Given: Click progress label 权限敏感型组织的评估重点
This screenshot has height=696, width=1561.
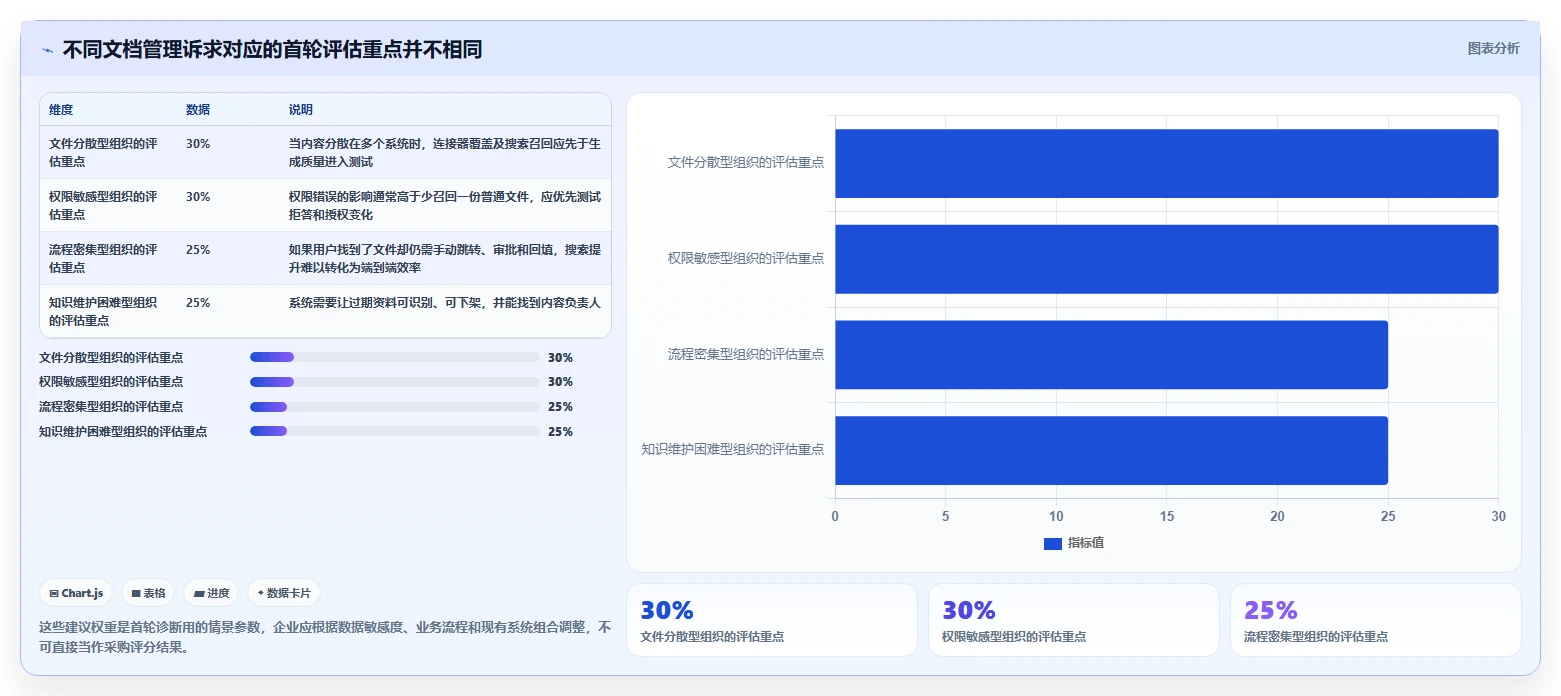Looking at the screenshot, I should (x=111, y=382).
